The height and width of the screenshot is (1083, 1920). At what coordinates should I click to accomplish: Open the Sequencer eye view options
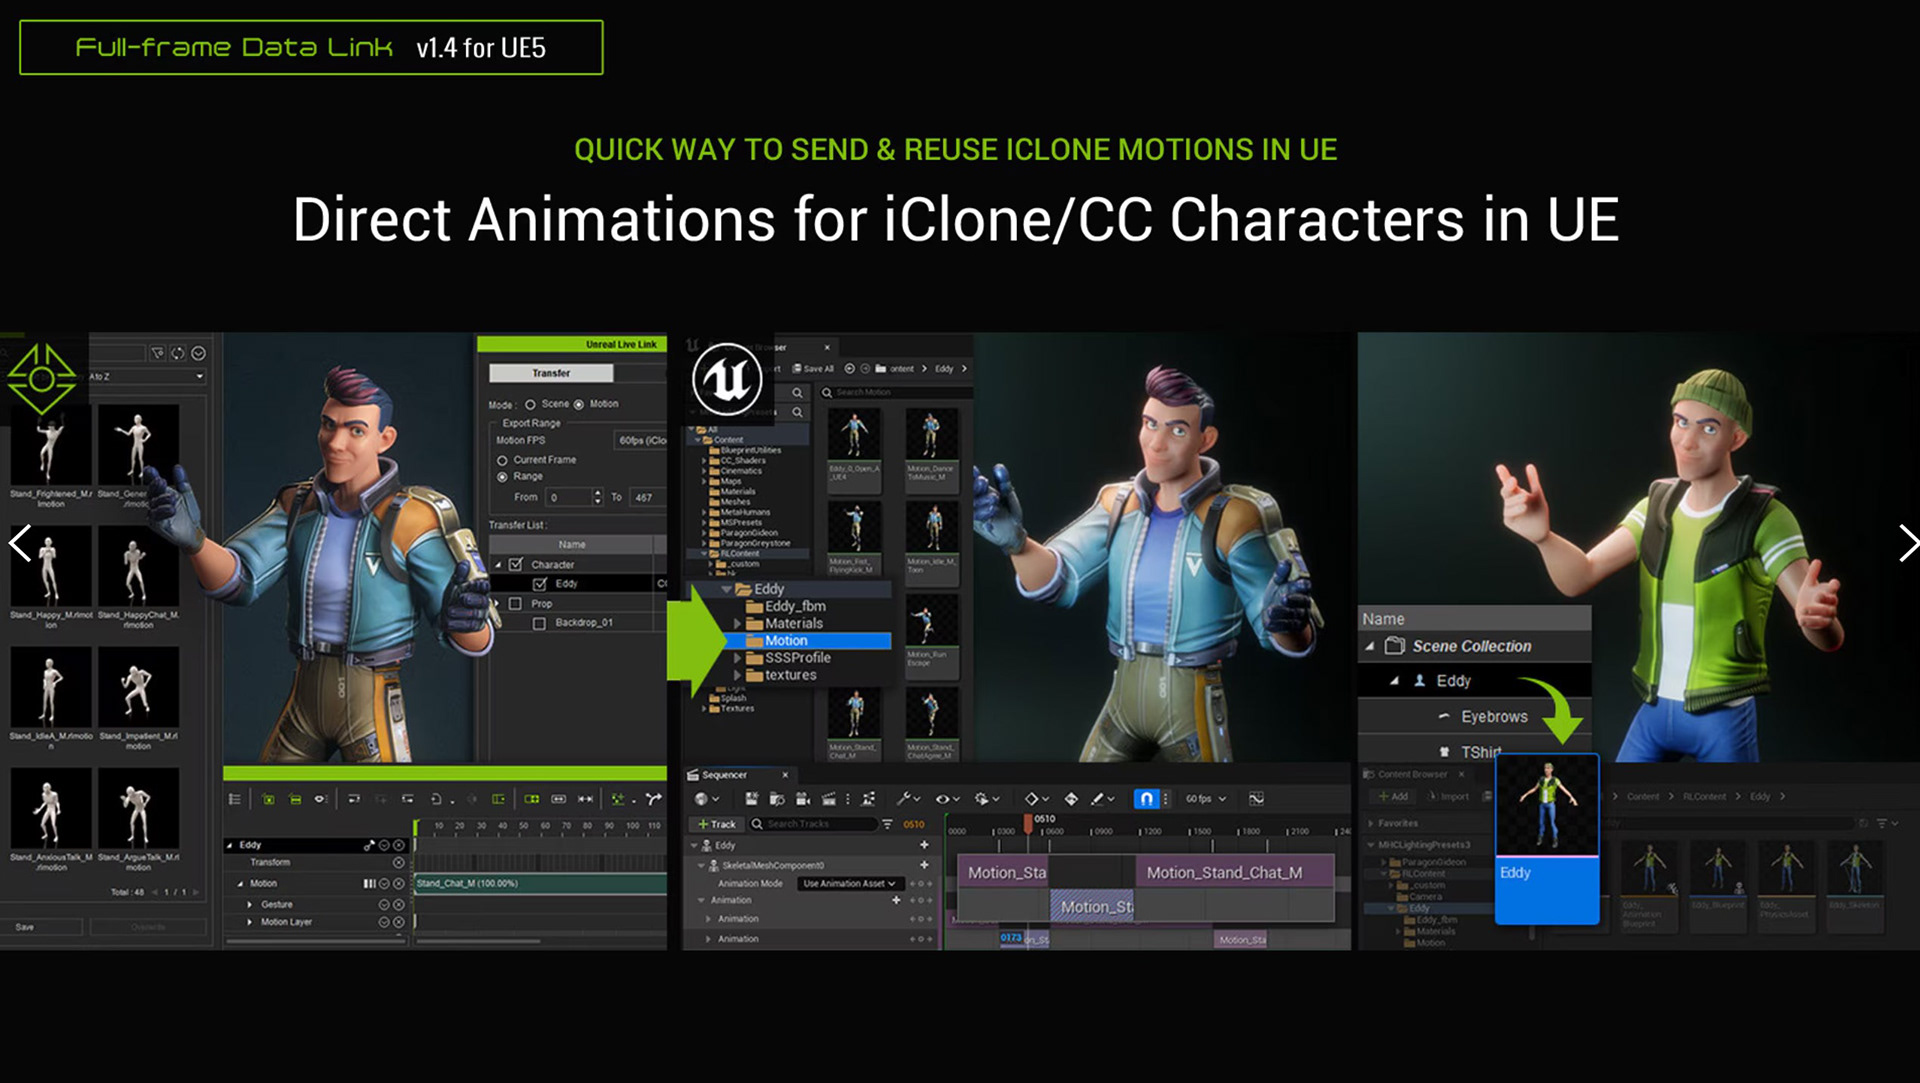pos(947,799)
